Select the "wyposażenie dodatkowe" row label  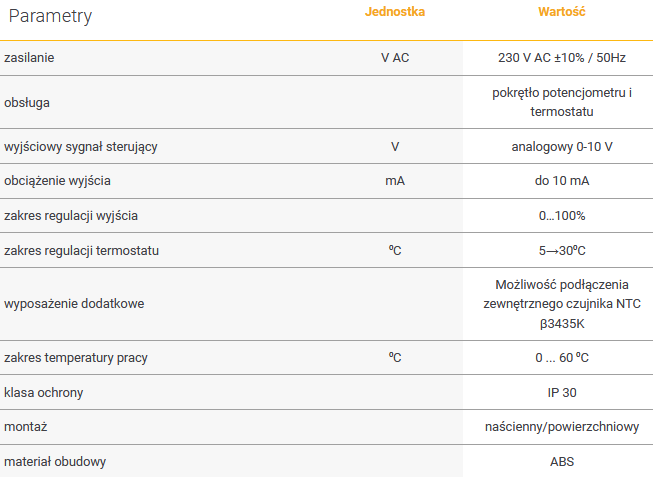[74, 304]
